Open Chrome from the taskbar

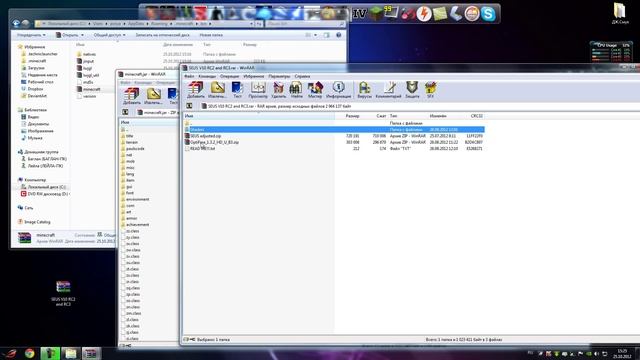click(29, 353)
